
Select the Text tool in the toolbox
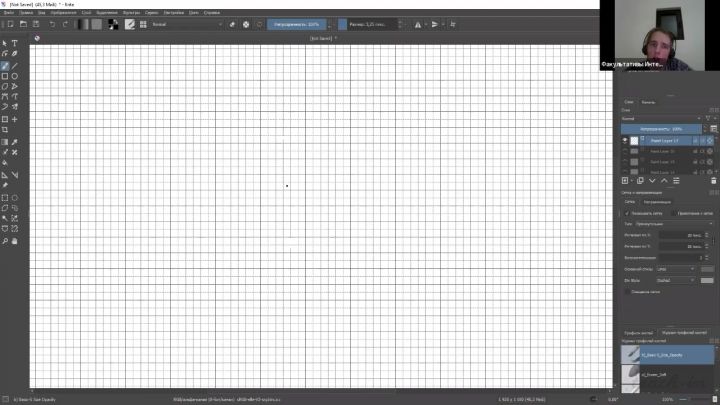[15, 43]
